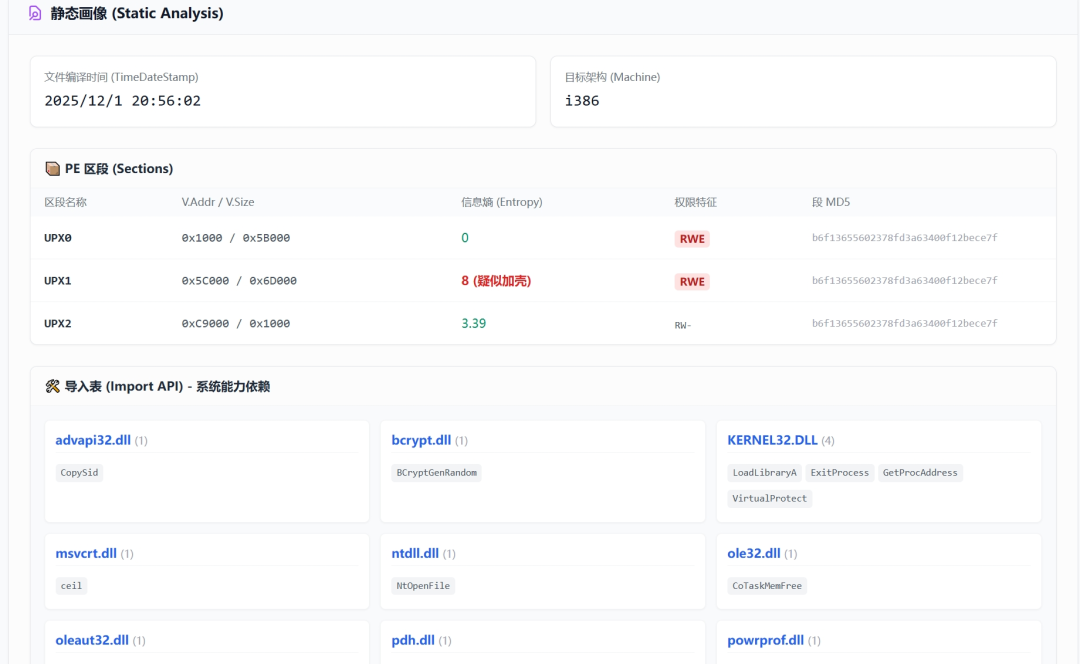
Task: Click the timestamp 2025/12/1 20:56:02
Action: (123, 101)
